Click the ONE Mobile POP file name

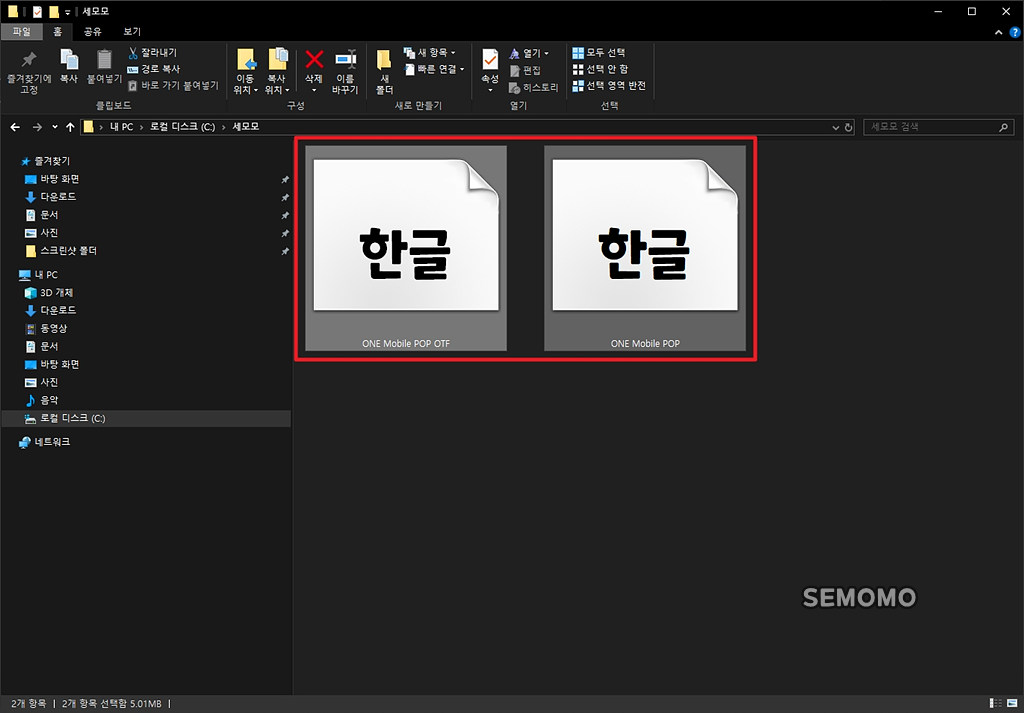(645, 343)
